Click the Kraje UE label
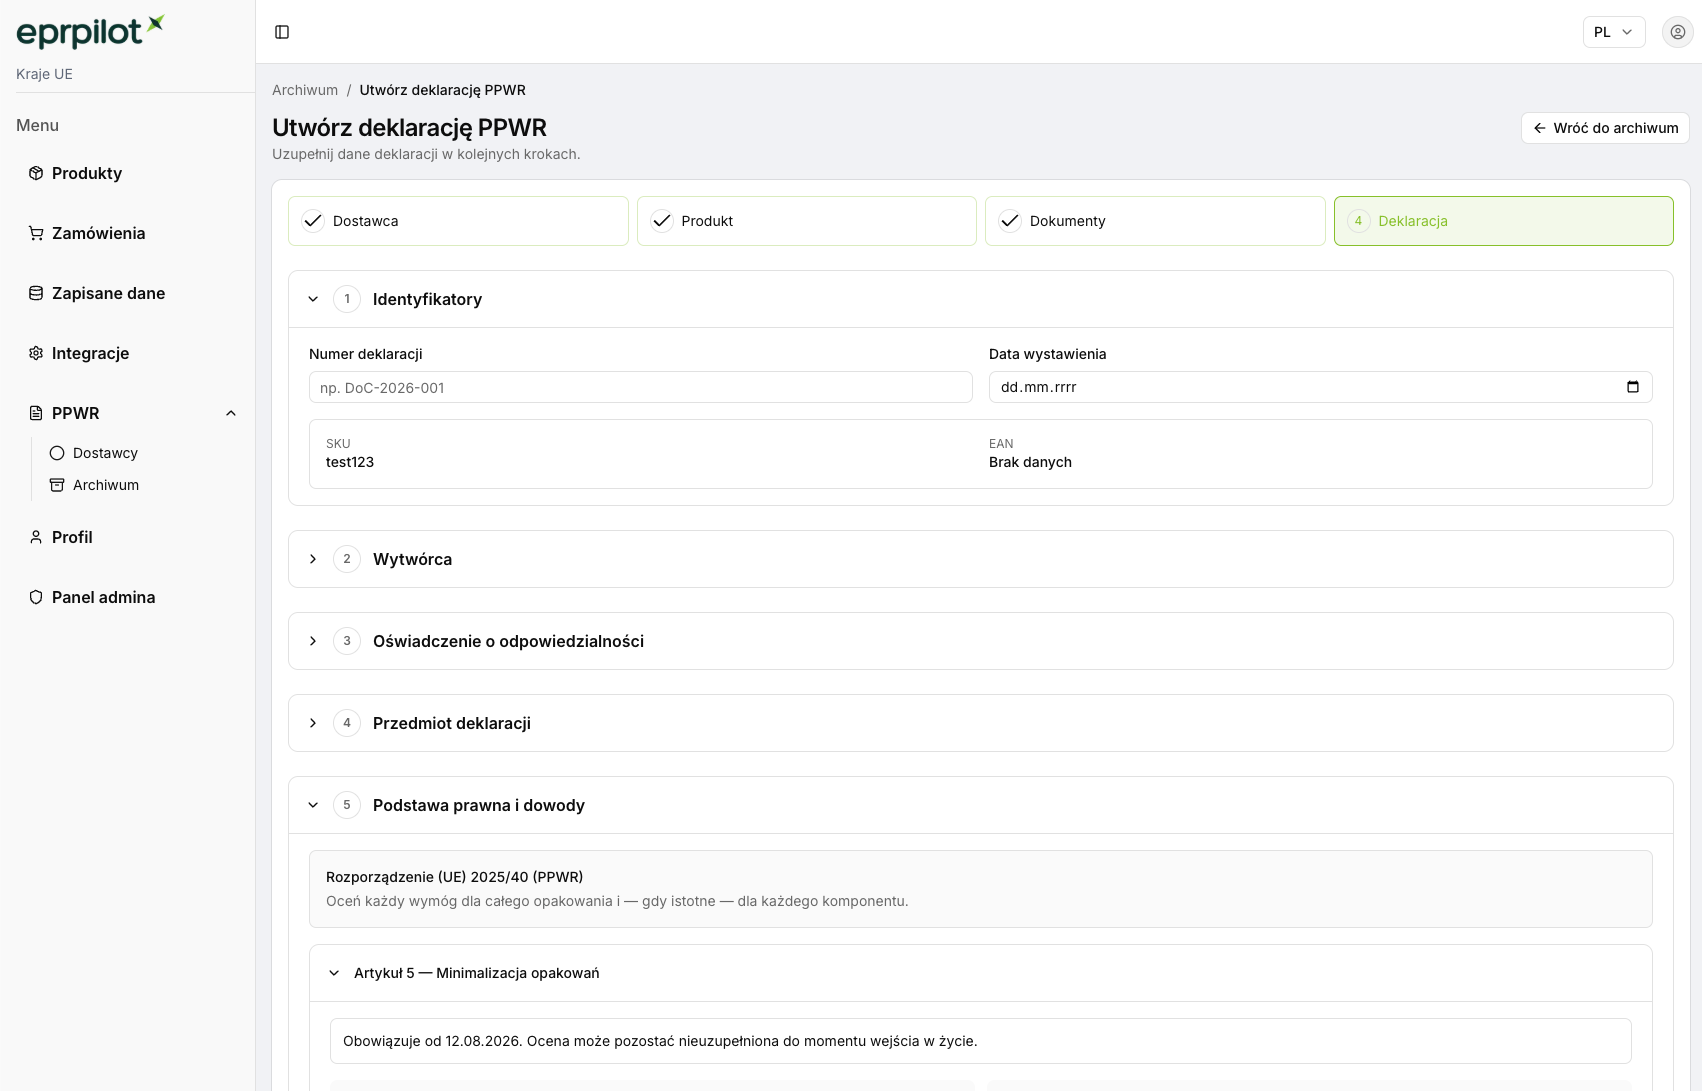This screenshot has height=1091, width=1702. [x=44, y=74]
